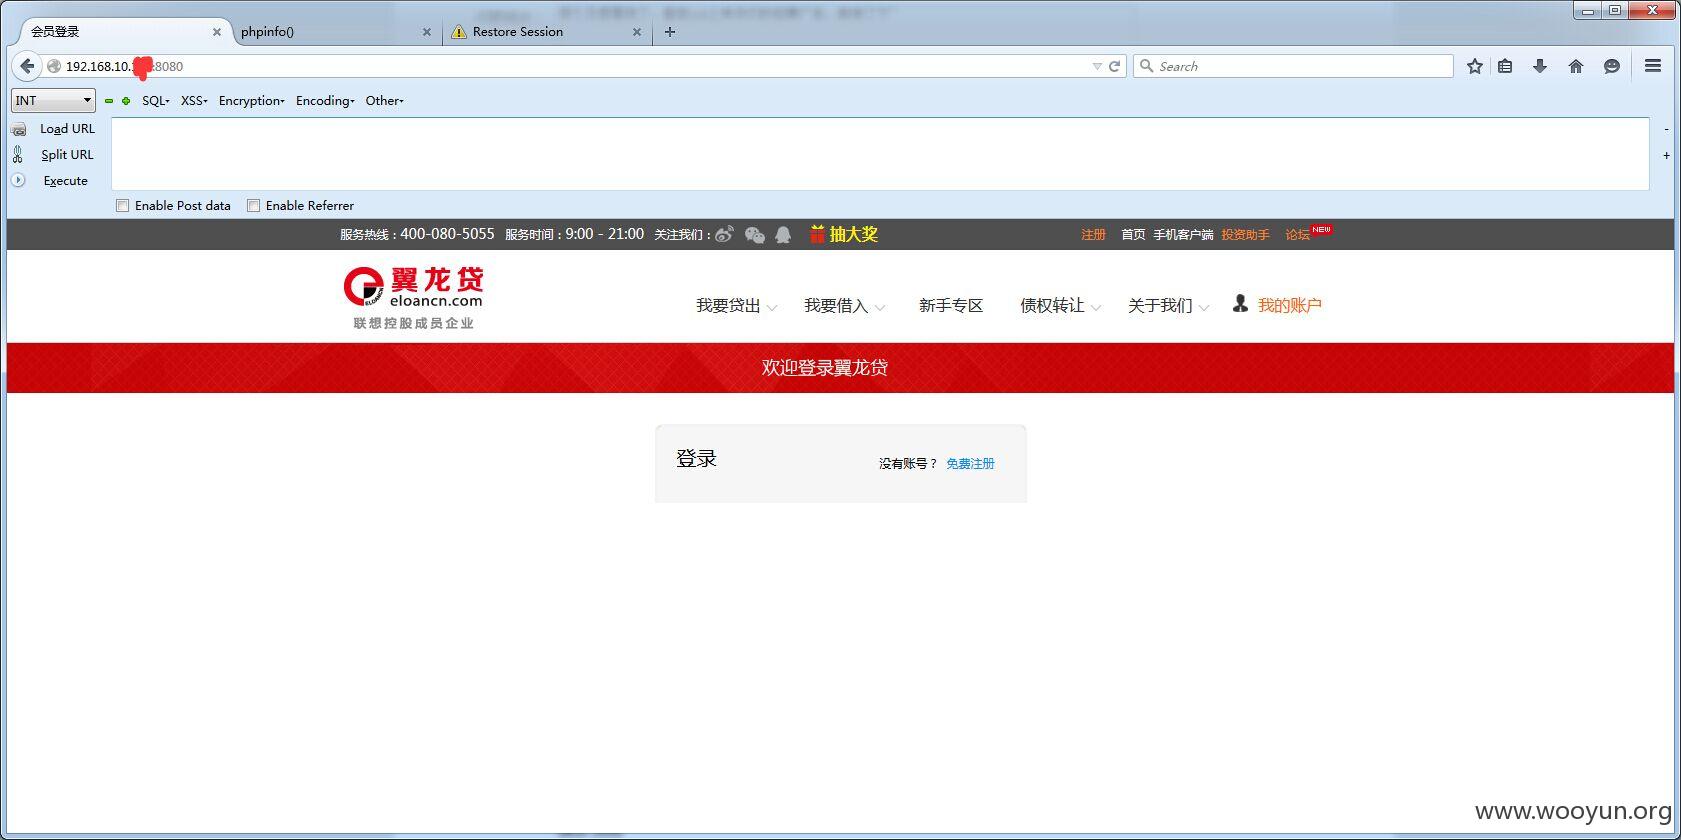Switch to the 会员登录 tab
Viewport: 1681px width, 840px height.
click(x=118, y=32)
